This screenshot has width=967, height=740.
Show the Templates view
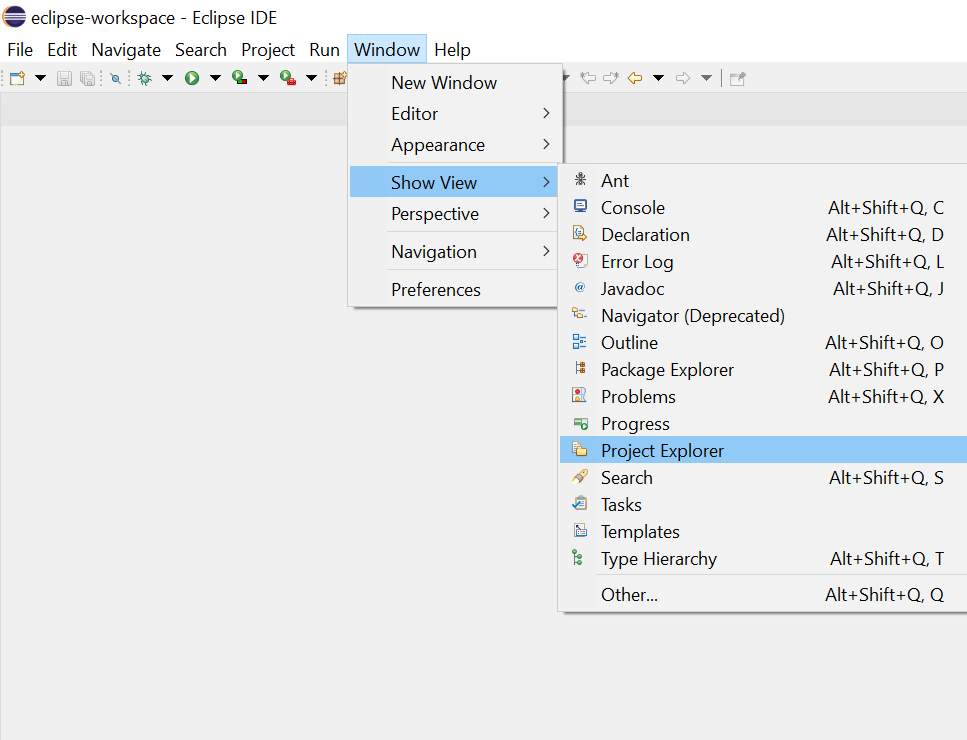(x=763, y=532)
